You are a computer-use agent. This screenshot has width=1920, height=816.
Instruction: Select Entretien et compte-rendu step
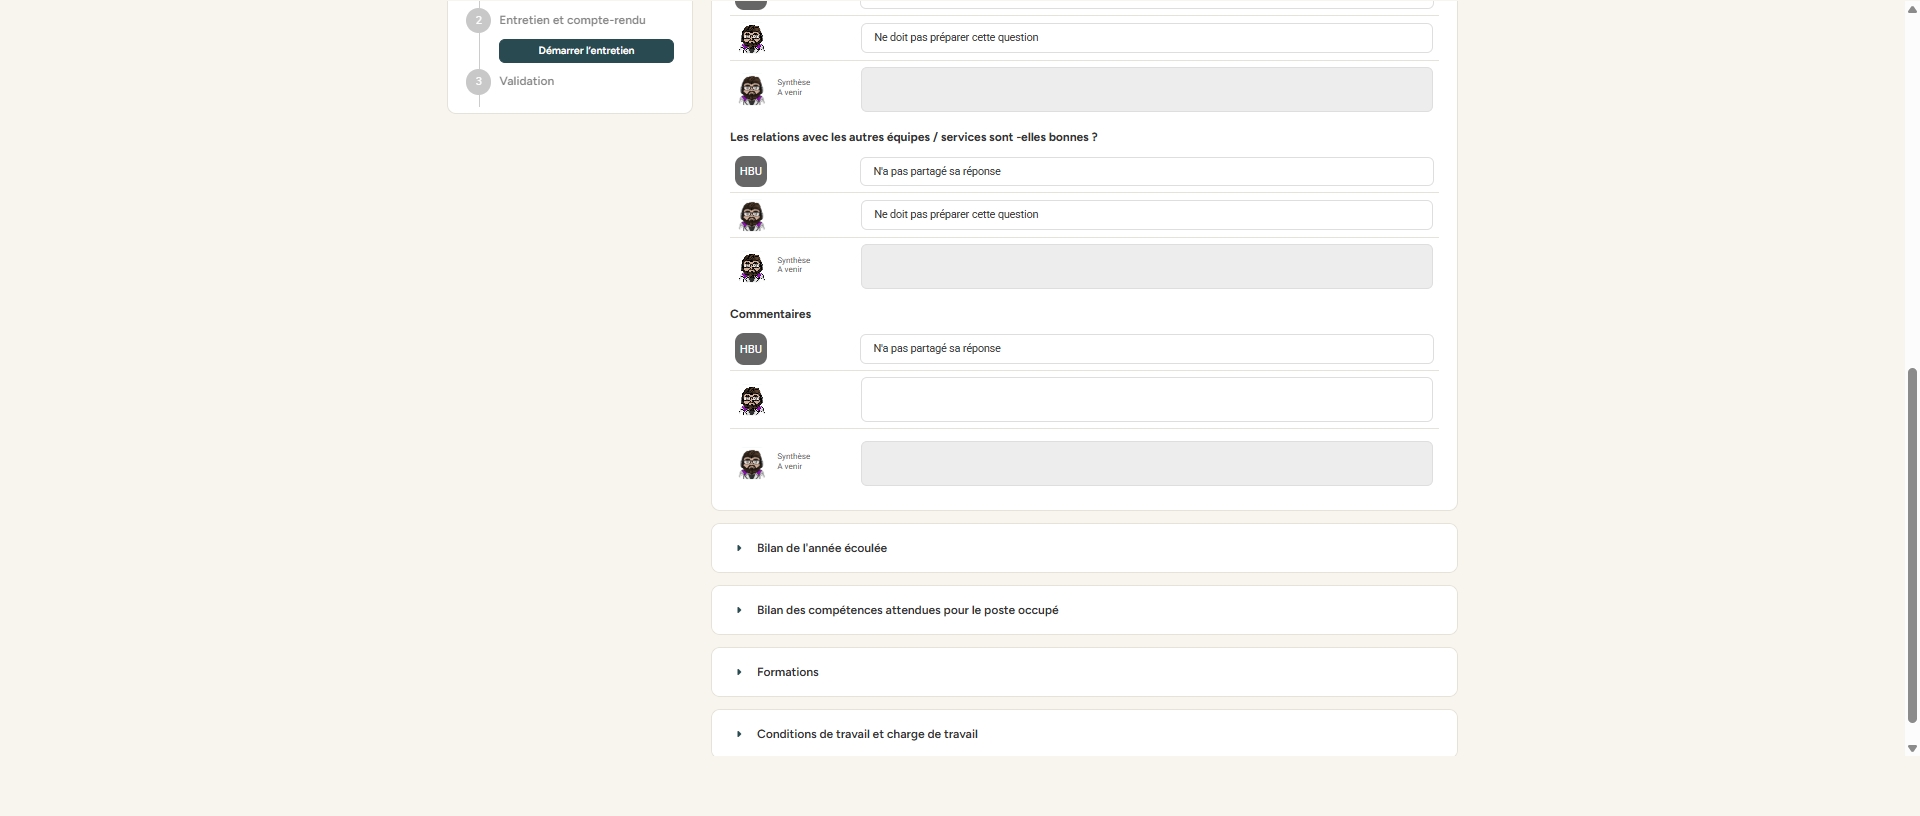pyautogui.click(x=572, y=20)
